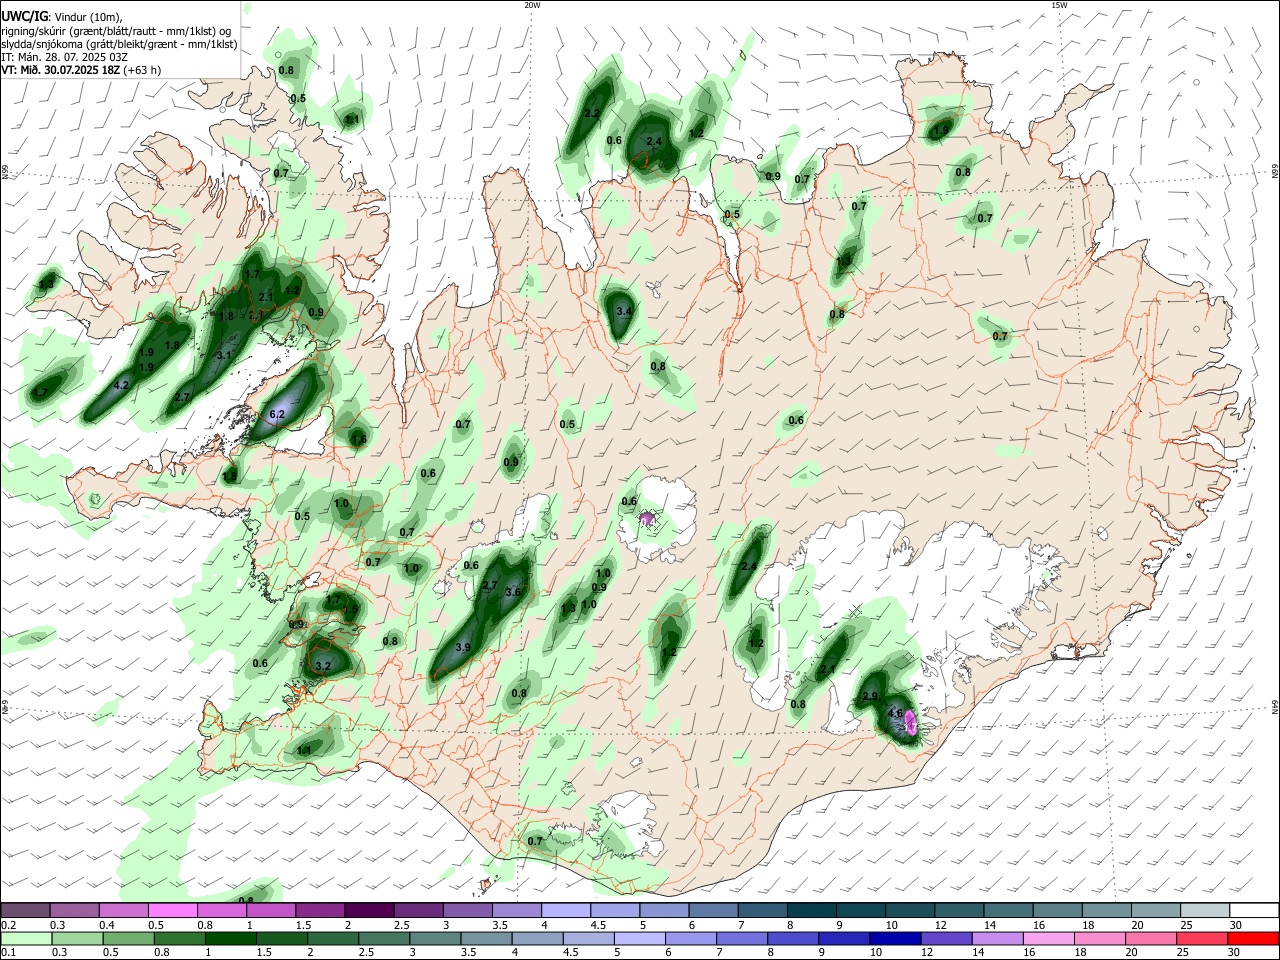Click the slydda/snjókoma legend description line
Image resolution: width=1280 pixels, height=960 pixels.
[119, 44]
